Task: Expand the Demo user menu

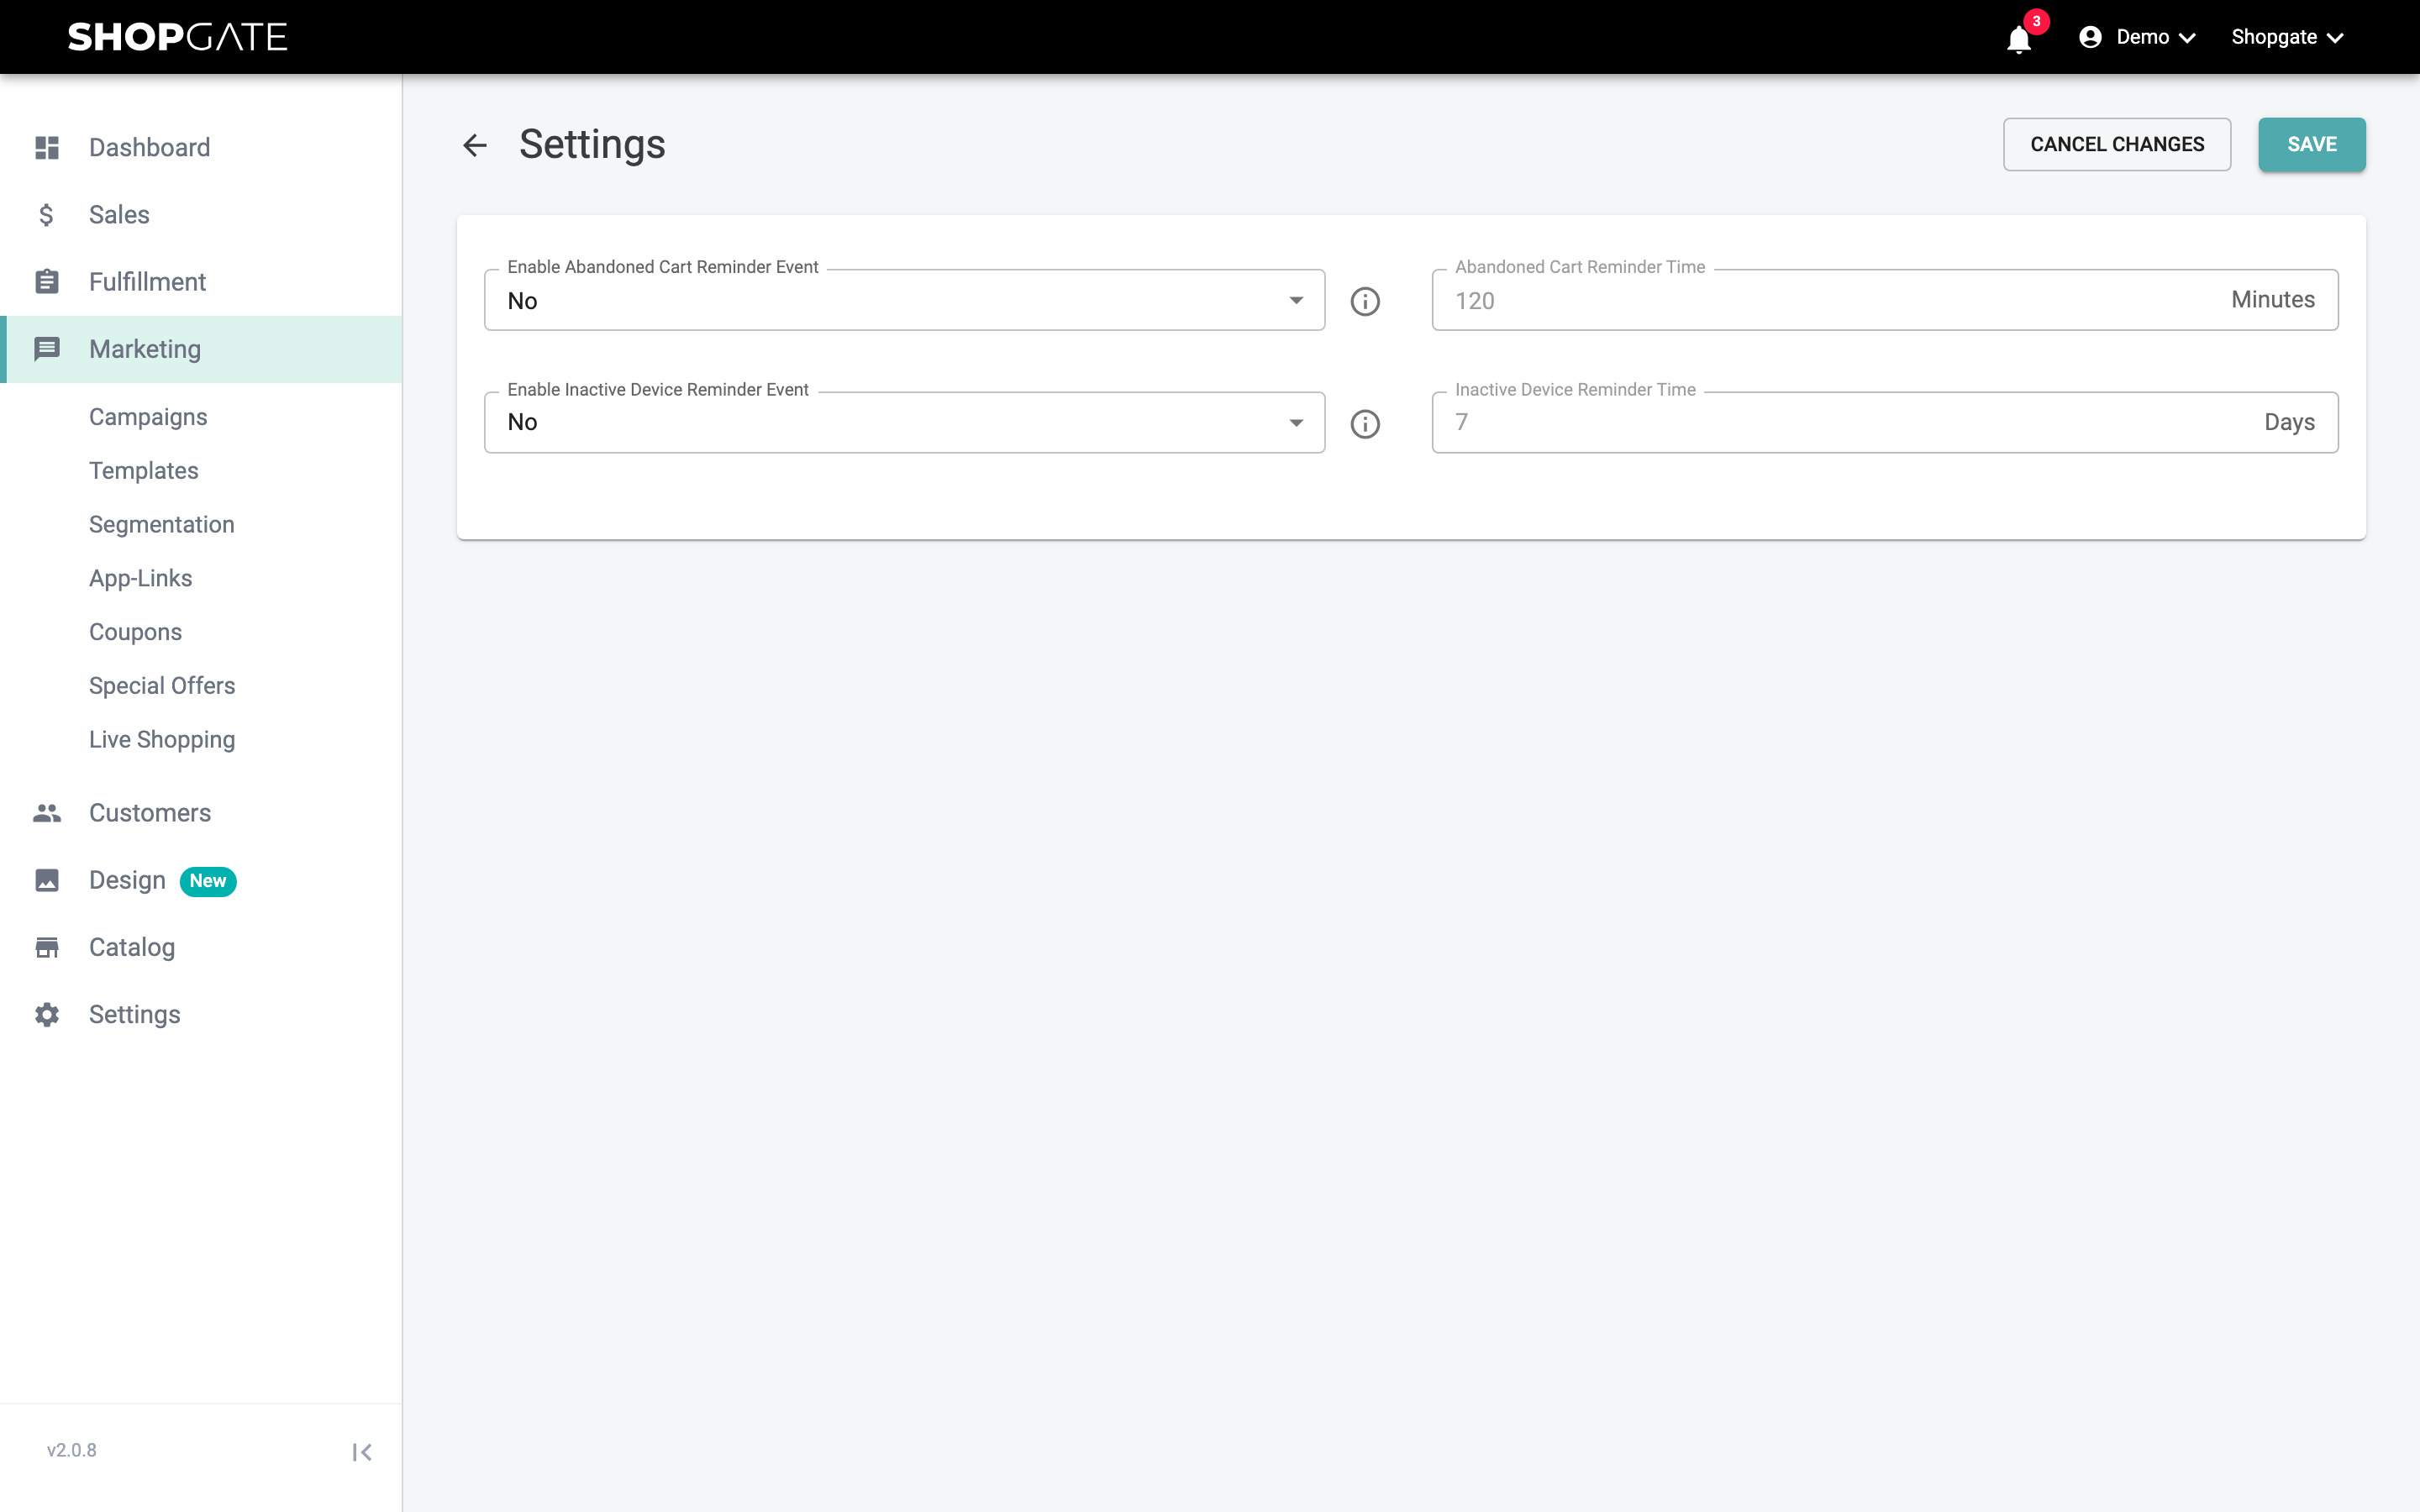Action: [2138, 37]
